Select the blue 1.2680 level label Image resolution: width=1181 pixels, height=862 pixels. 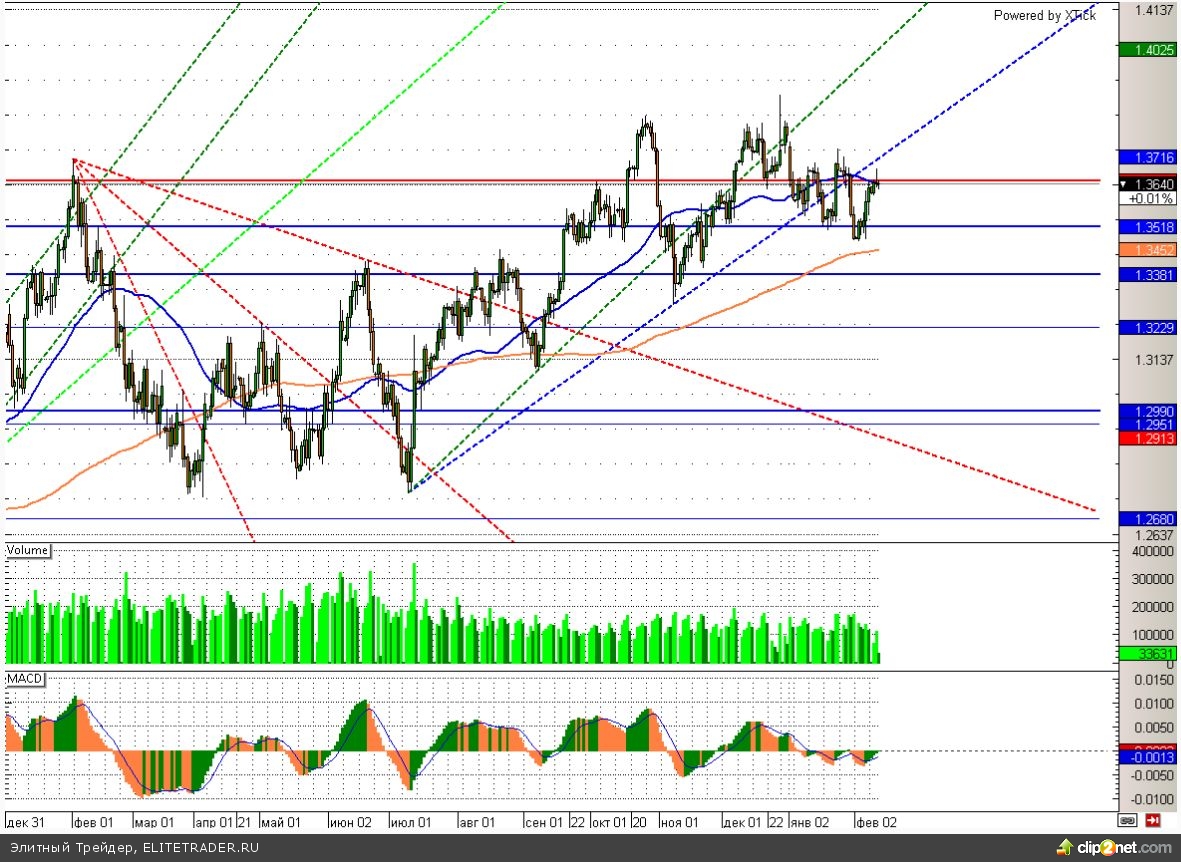[x=1147, y=519]
